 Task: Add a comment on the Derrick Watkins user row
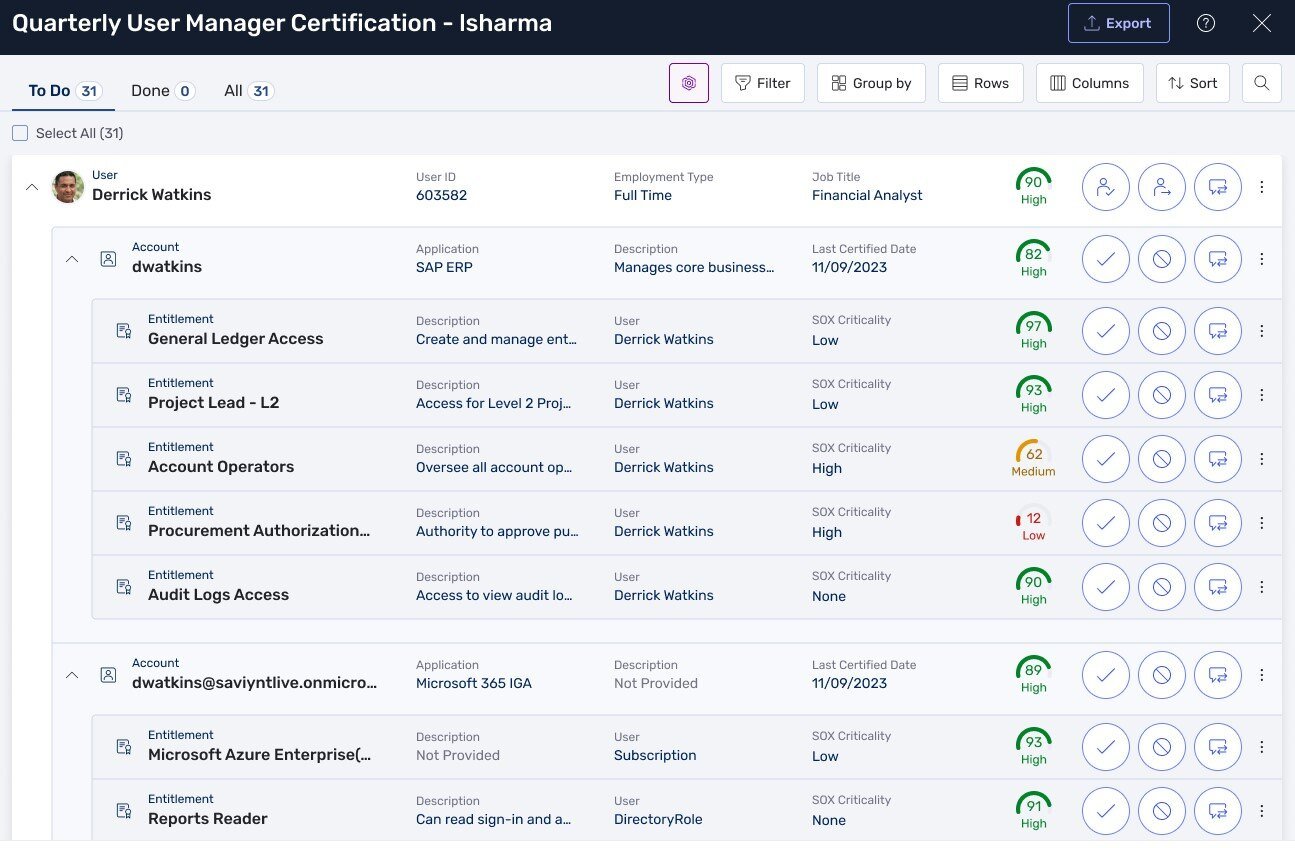(x=1218, y=186)
